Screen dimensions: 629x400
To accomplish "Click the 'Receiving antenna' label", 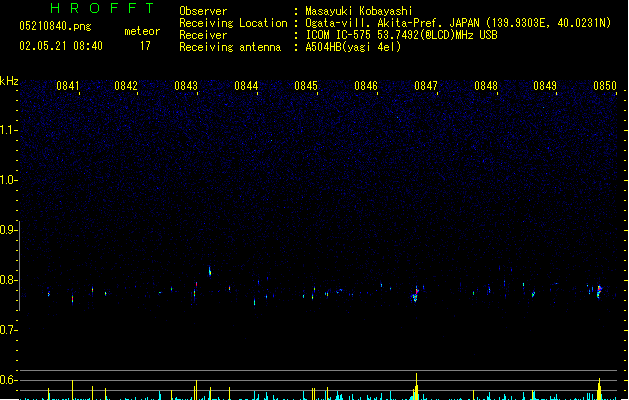I will [x=230, y=47].
